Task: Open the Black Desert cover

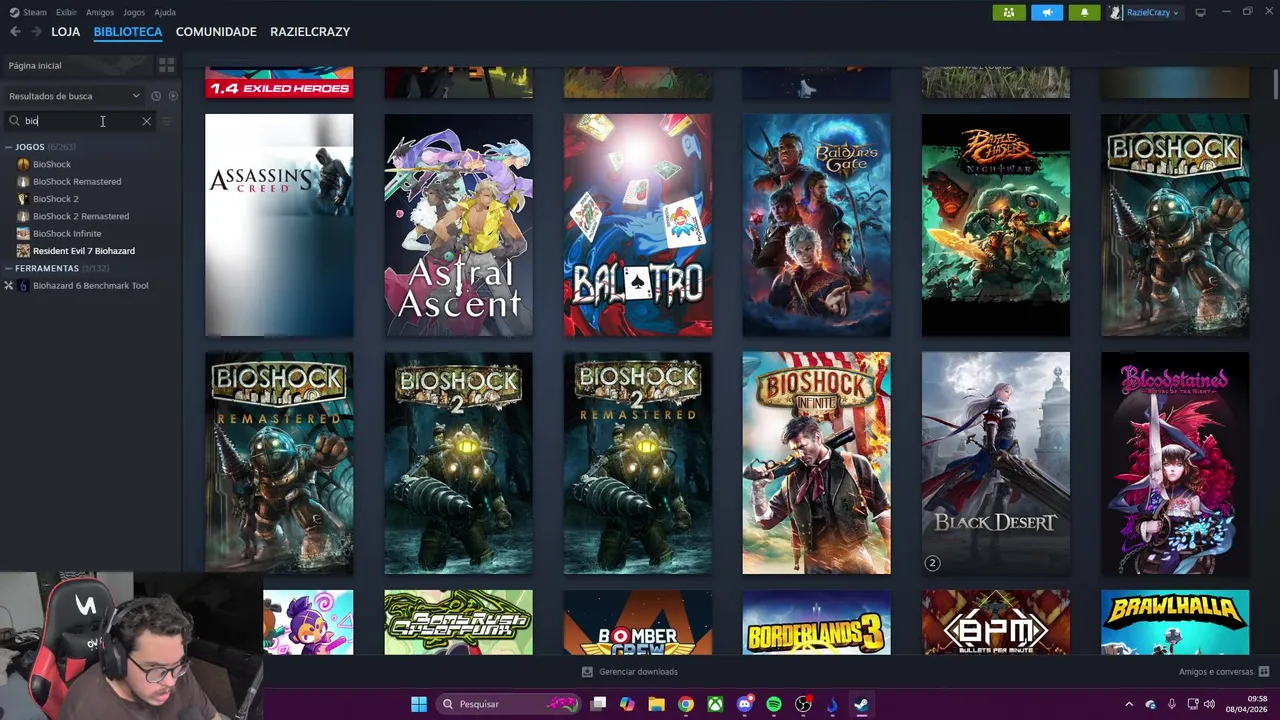Action: (996, 463)
